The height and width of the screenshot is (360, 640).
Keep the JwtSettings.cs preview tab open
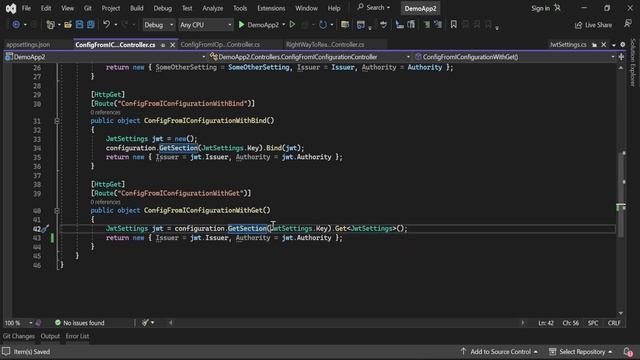pyautogui.click(x=594, y=44)
